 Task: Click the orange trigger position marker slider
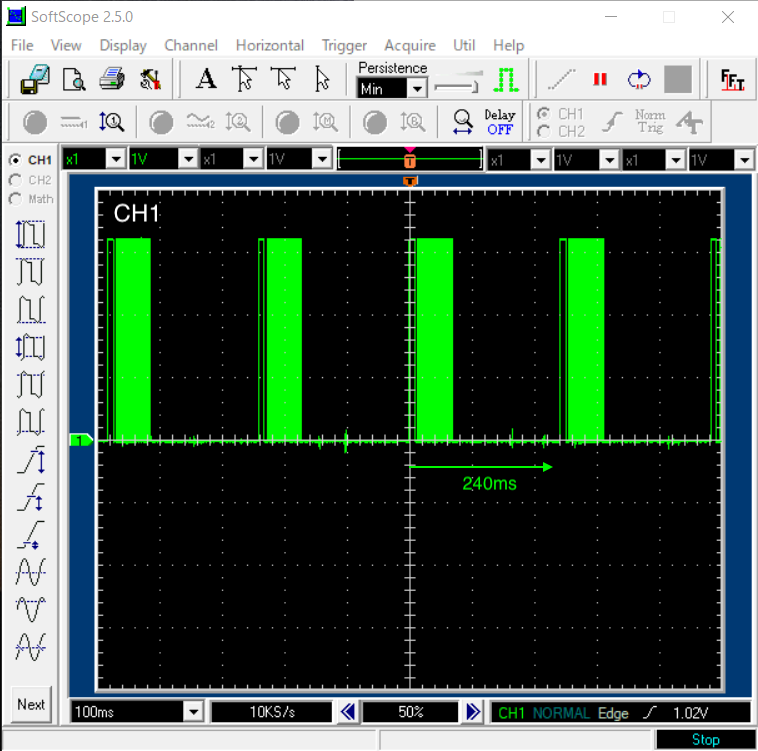point(409,160)
